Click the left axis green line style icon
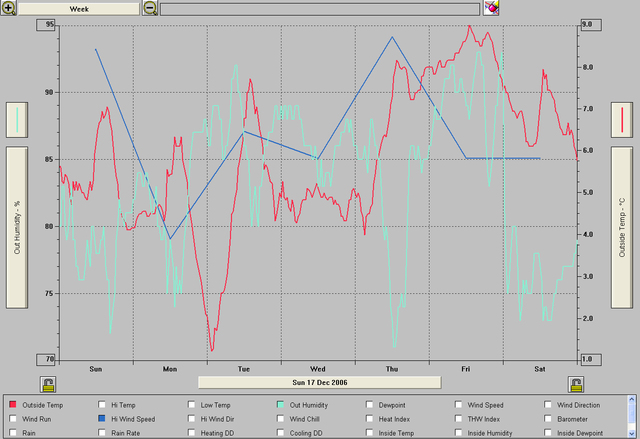Screen dimensions: 640x439 tap(19, 120)
